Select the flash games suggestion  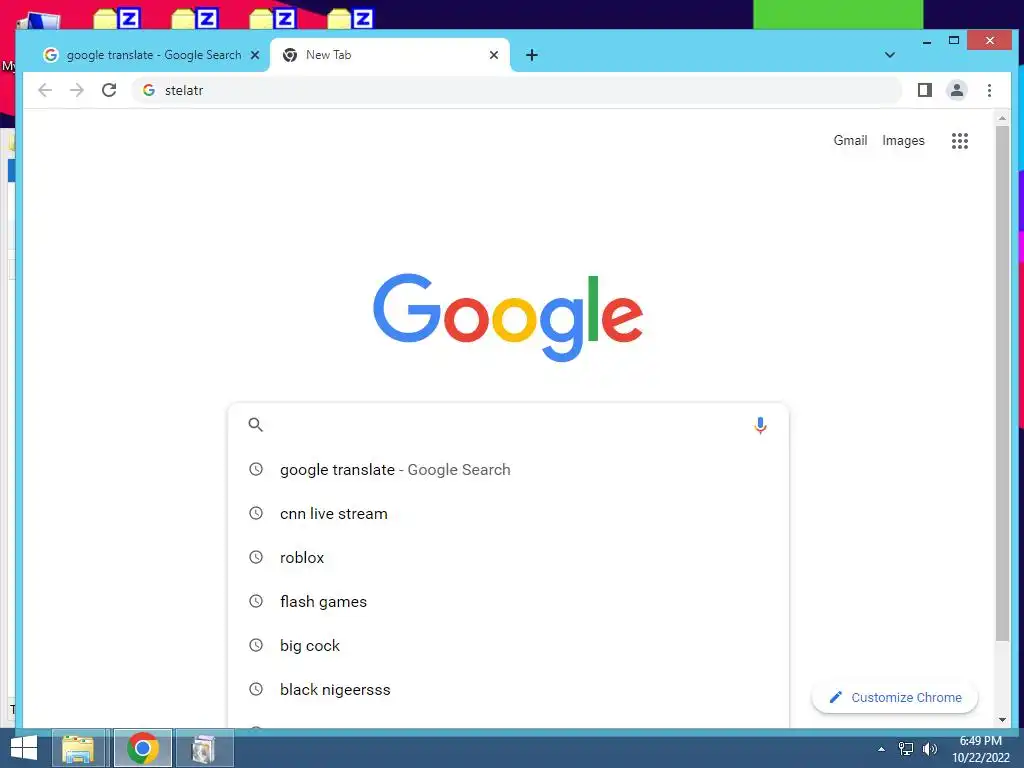point(508,601)
